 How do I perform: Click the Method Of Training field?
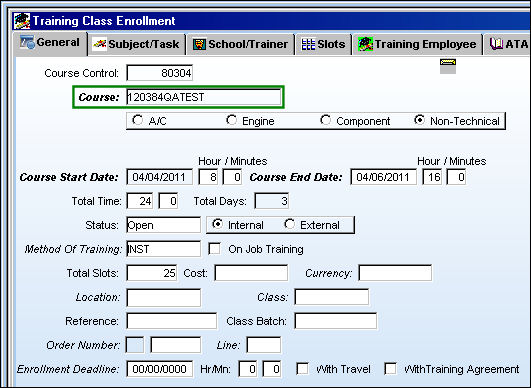click(164, 249)
